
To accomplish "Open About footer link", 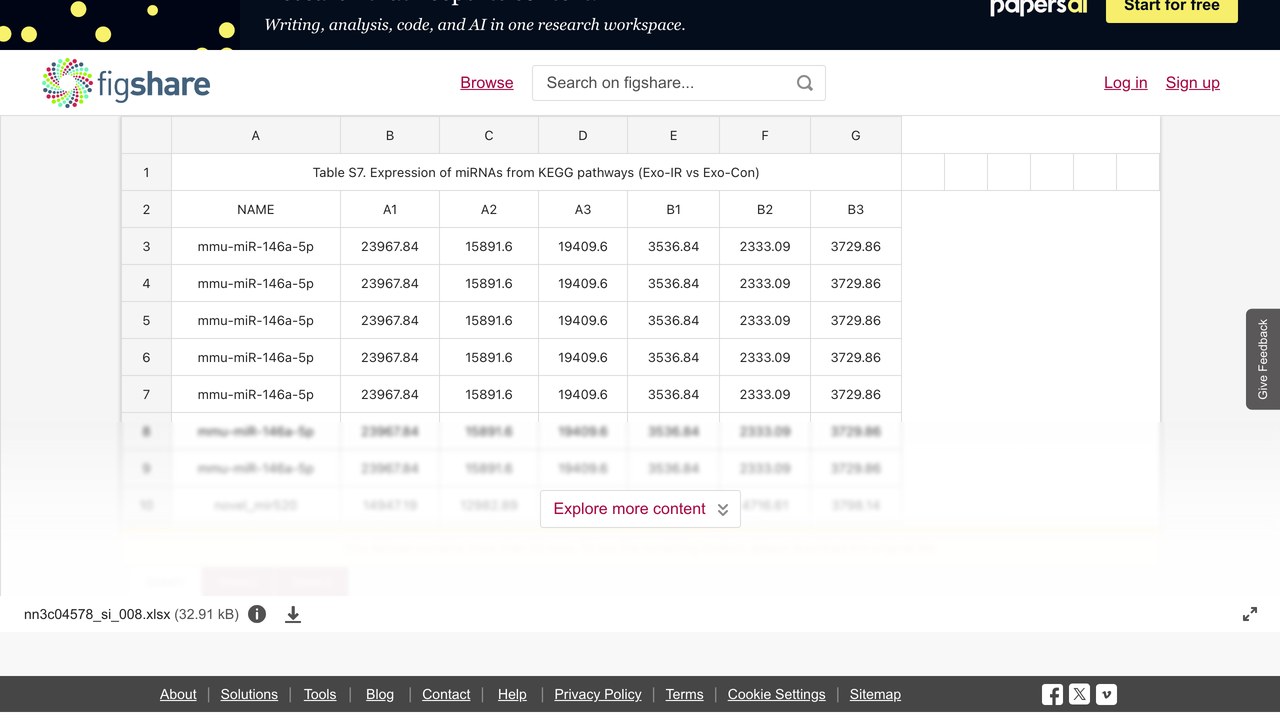I will coord(178,694).
